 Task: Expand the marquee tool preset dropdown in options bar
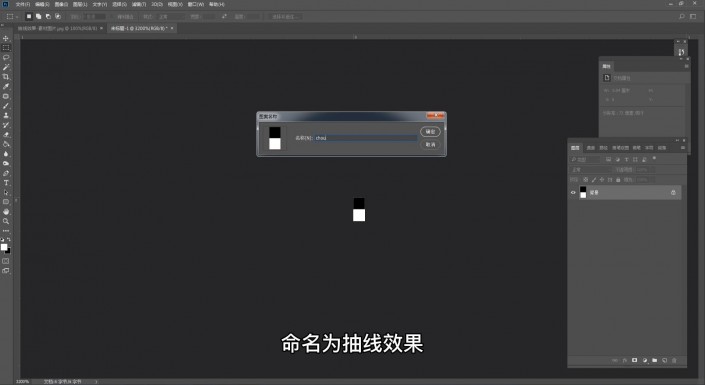coord(12,17)
